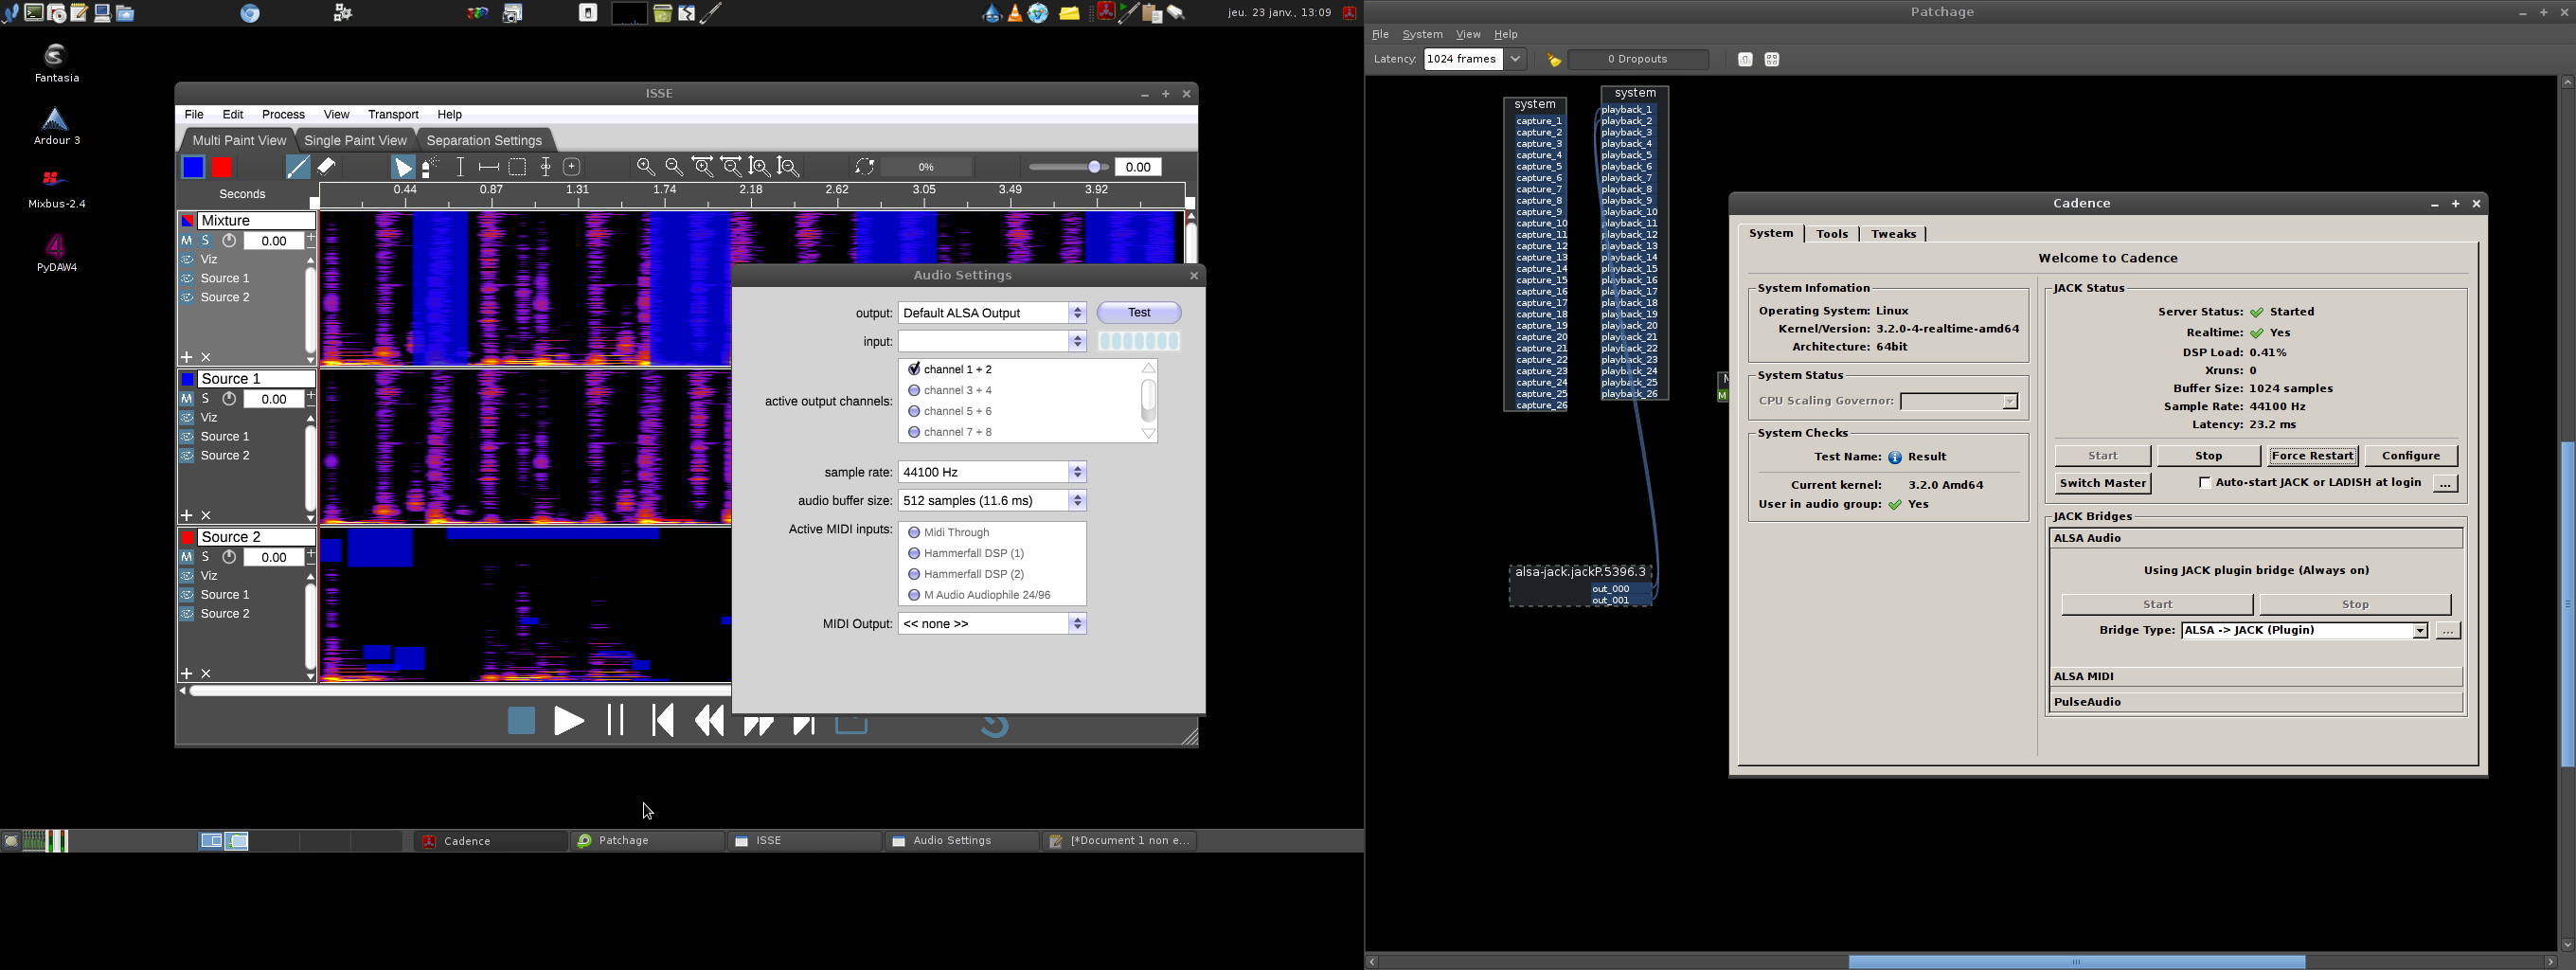Mute the Source 1 track
The height and width of the screenshot is (970, 2576).
click(x=187, y=399)
